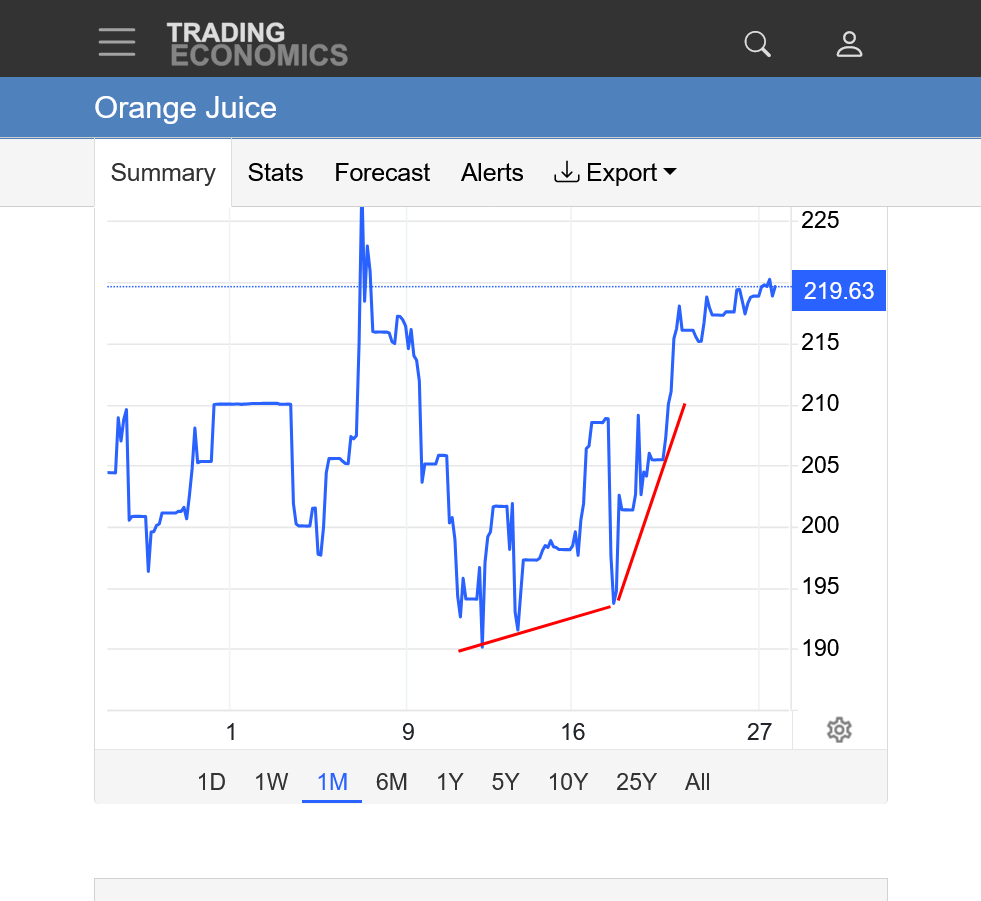The width and height of the screenshot is (981, 901).
Task: Expand the Export dropdown
Action: coord(615,173)
